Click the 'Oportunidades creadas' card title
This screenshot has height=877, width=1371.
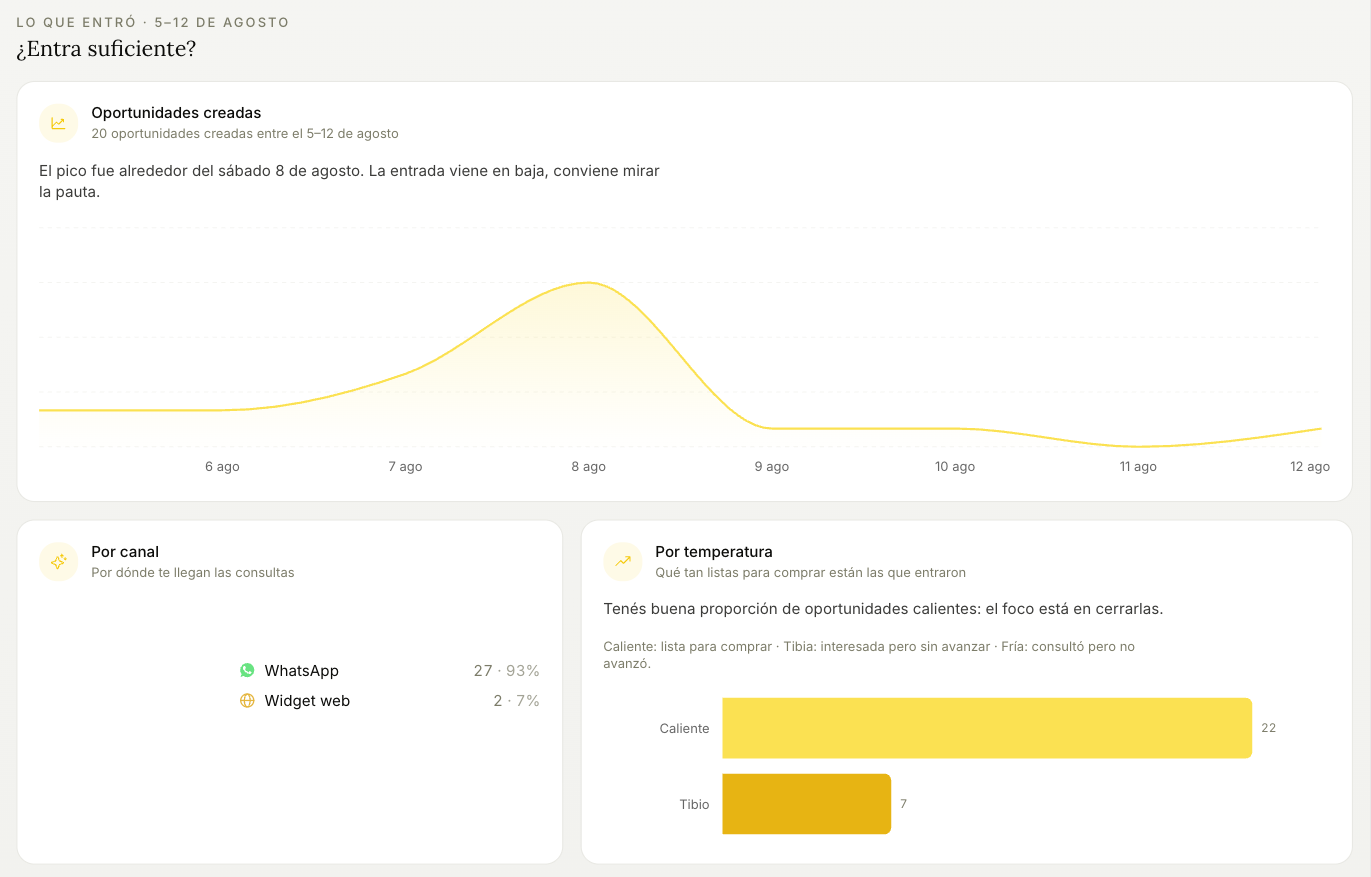[176, 113]
